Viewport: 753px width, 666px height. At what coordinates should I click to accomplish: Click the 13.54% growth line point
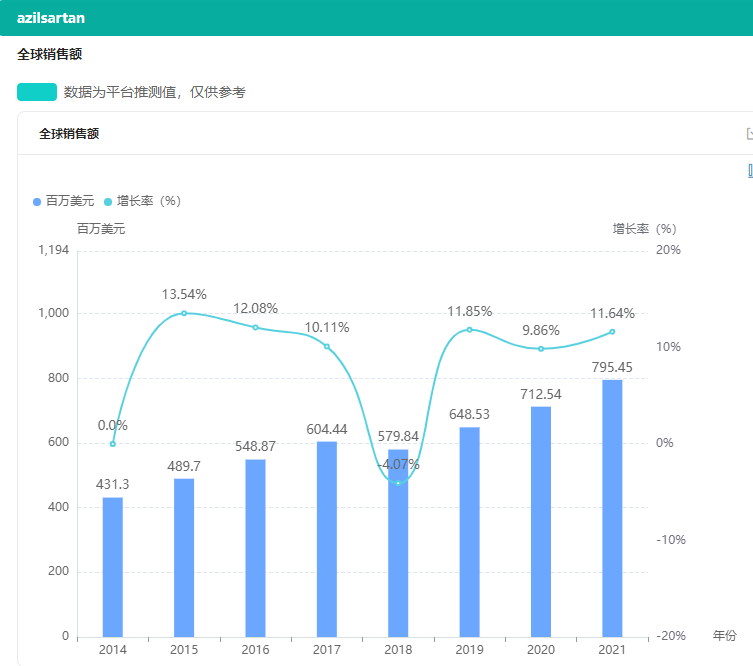pyautogui.click(x=184, y=313)
